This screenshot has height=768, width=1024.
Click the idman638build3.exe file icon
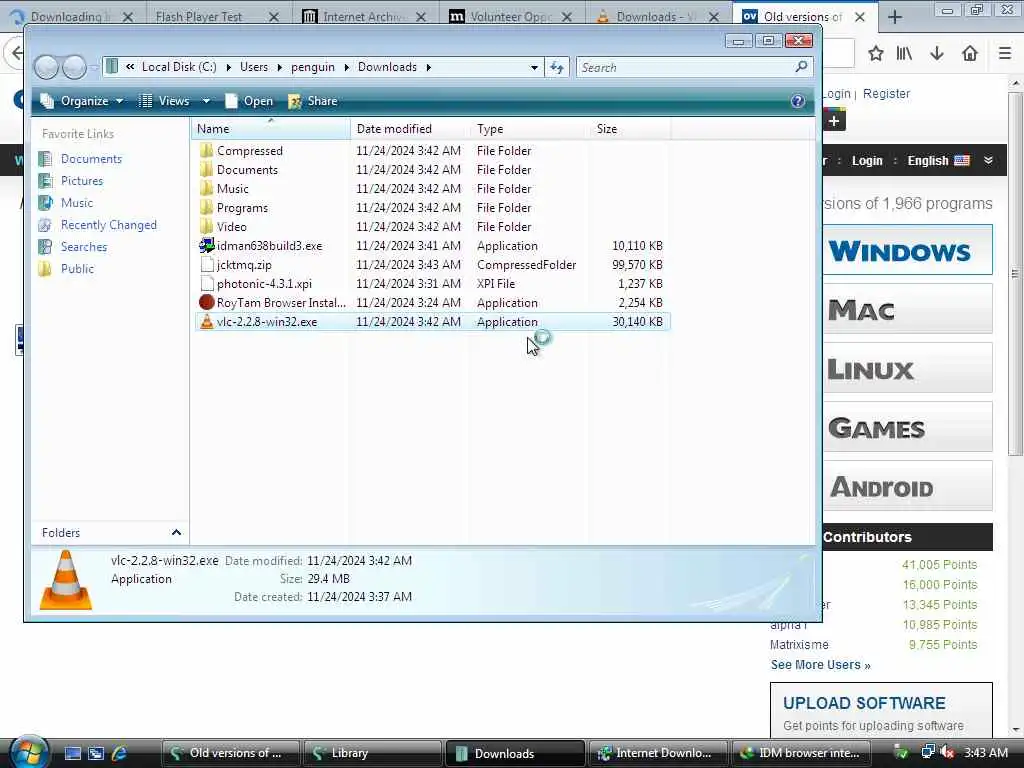click(206, 246)
